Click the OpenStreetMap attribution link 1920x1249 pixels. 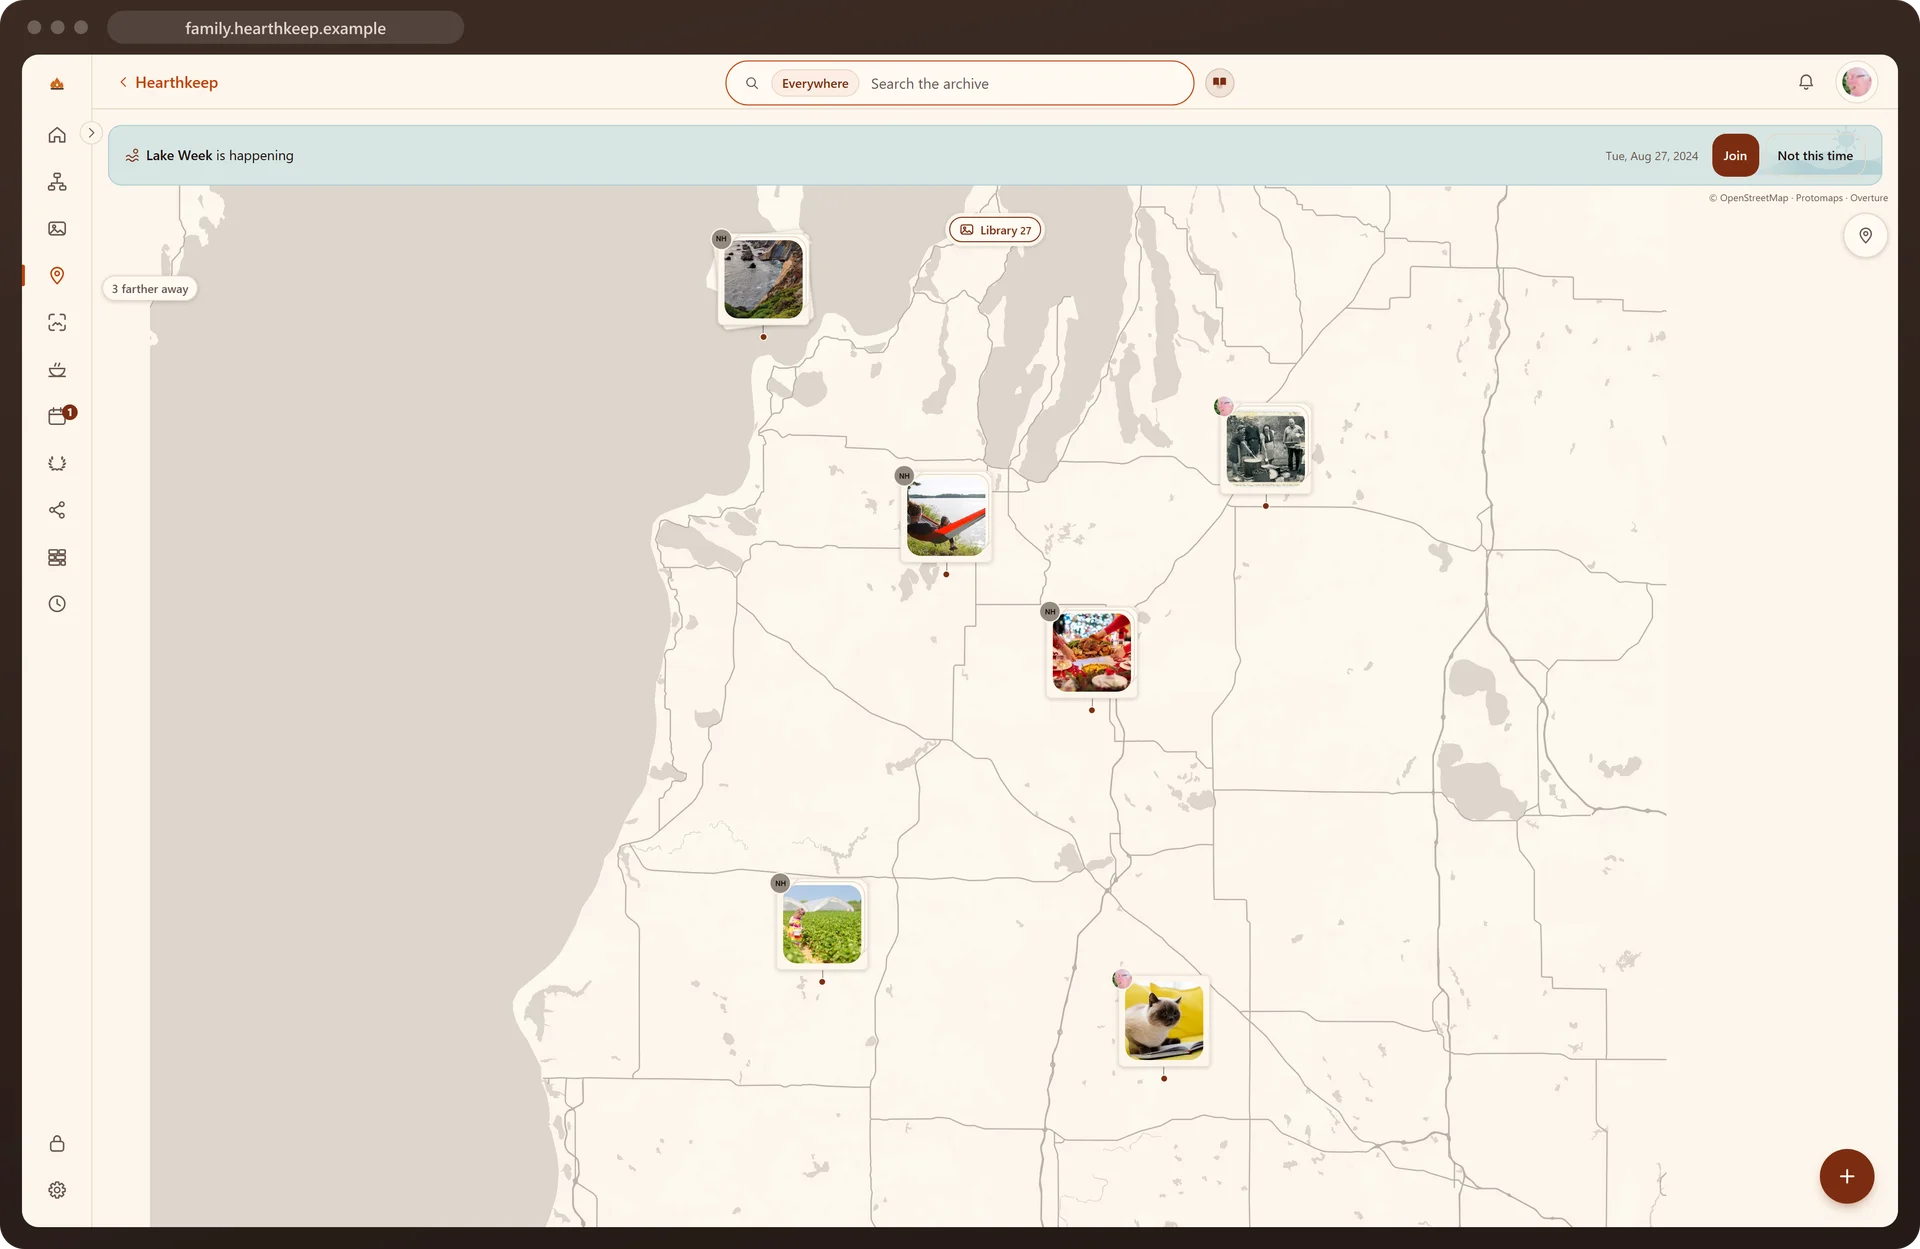pyautogui.click(x=1753, y=198)
